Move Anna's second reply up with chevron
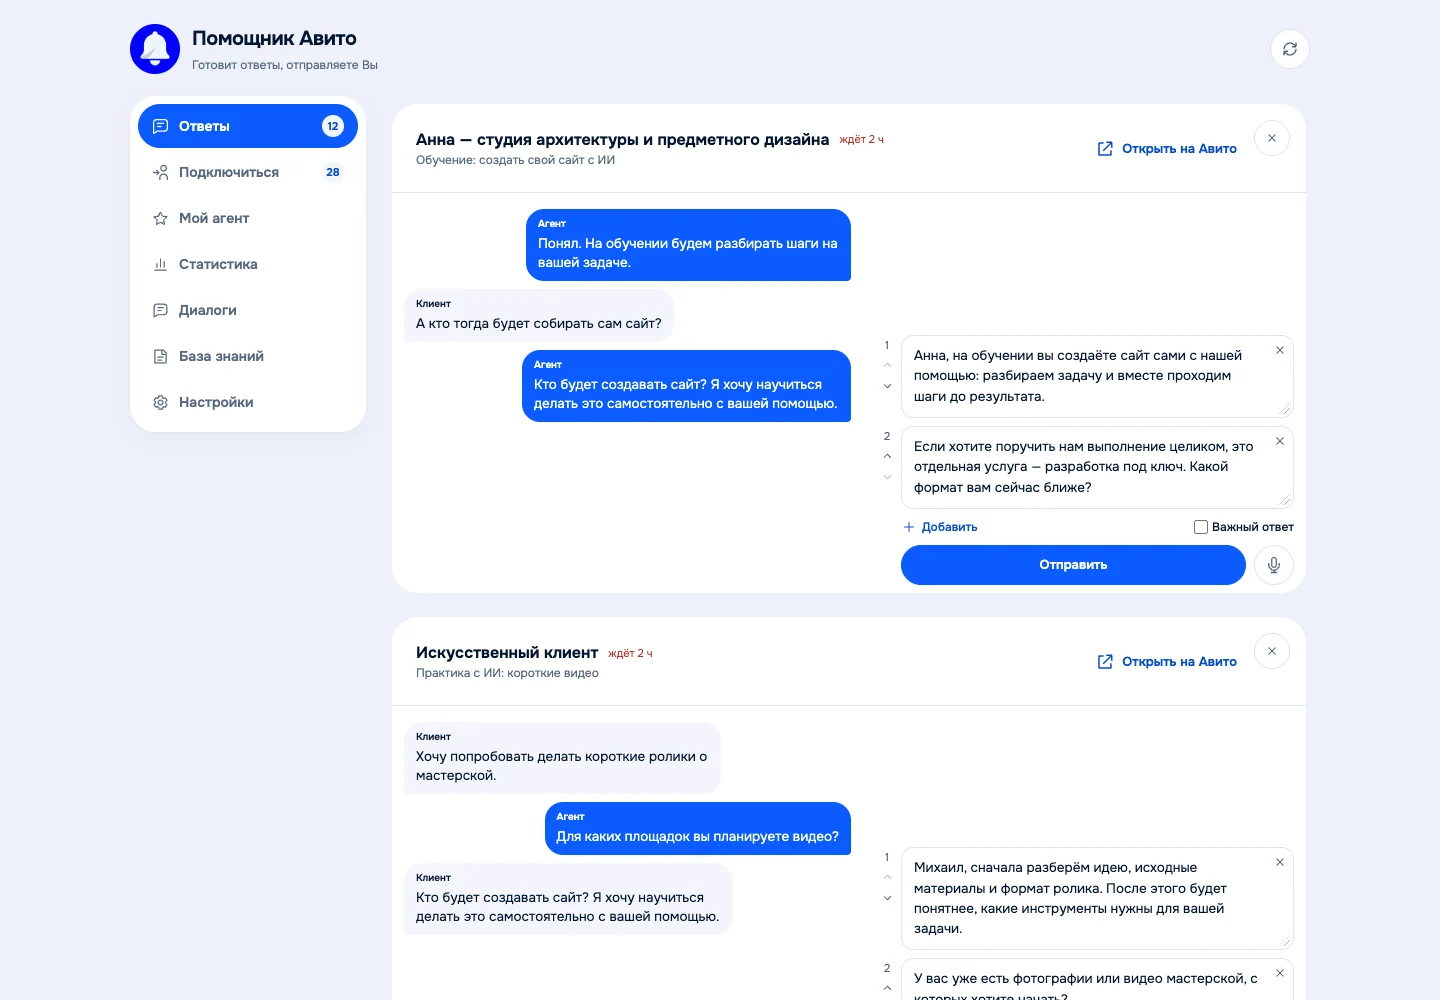 click(887, 456)
